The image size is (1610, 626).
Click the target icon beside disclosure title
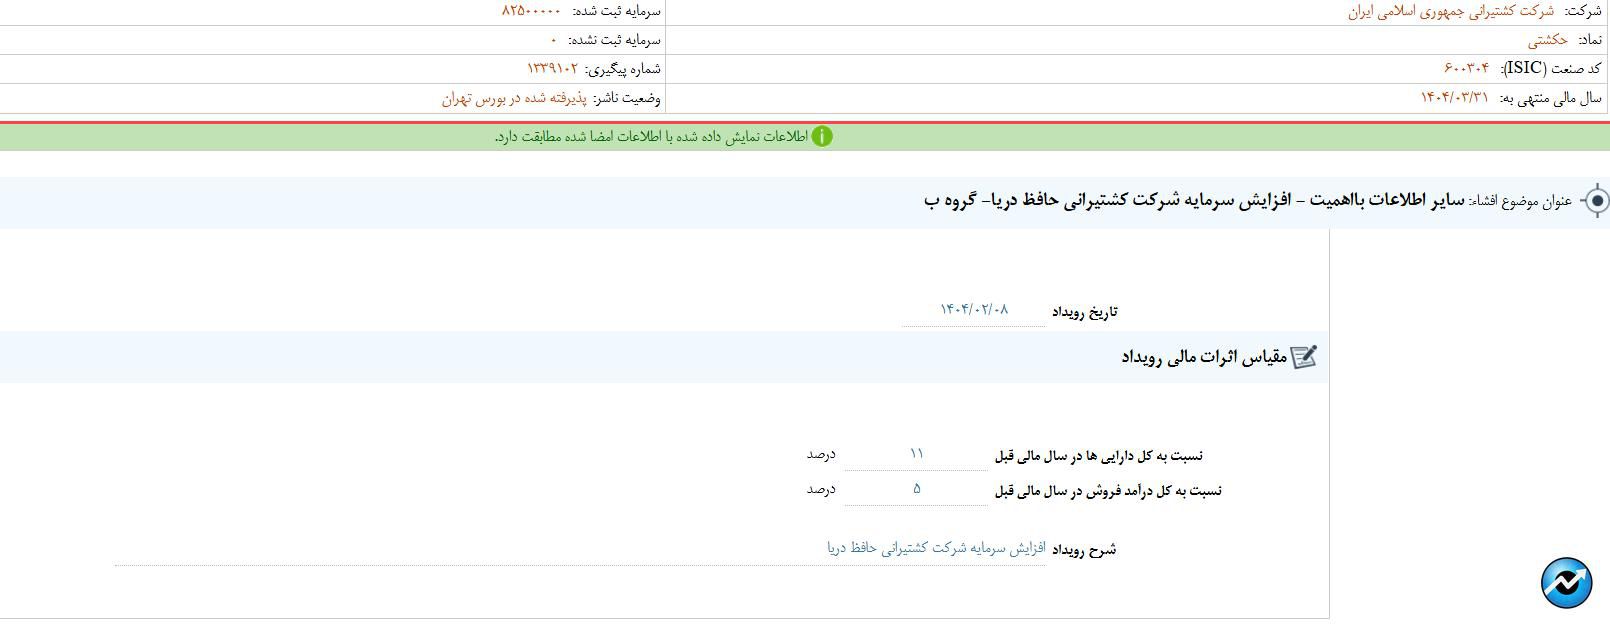[1597, 201]
